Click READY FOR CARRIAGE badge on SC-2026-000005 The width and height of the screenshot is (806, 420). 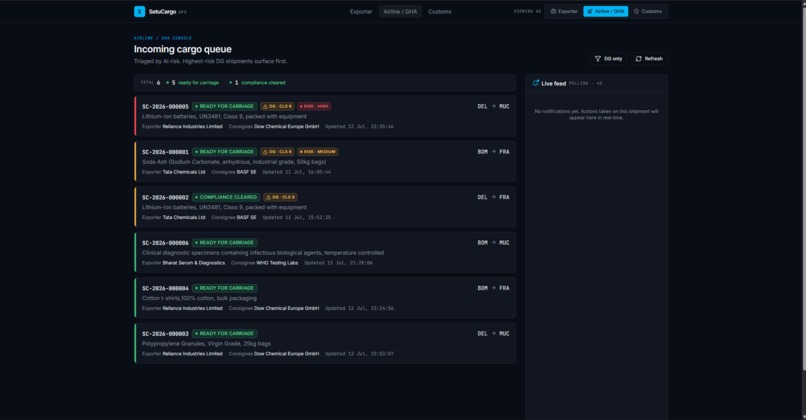(224, 106)
